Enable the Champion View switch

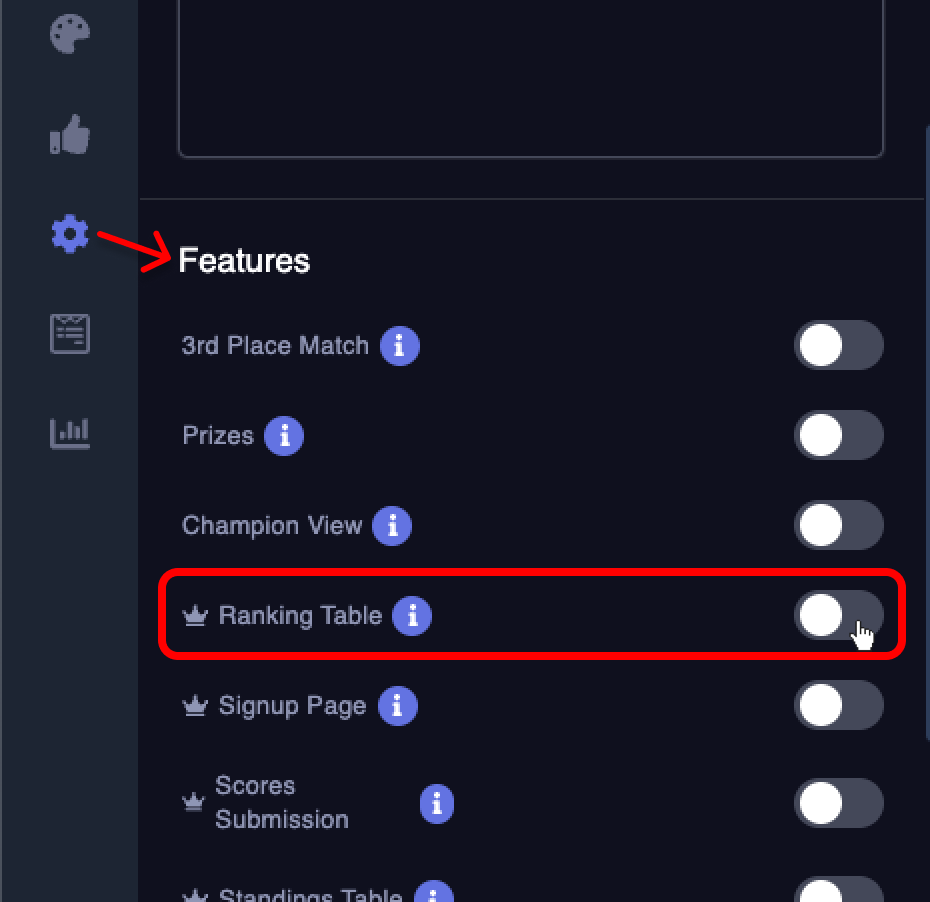tap(838, 526)
